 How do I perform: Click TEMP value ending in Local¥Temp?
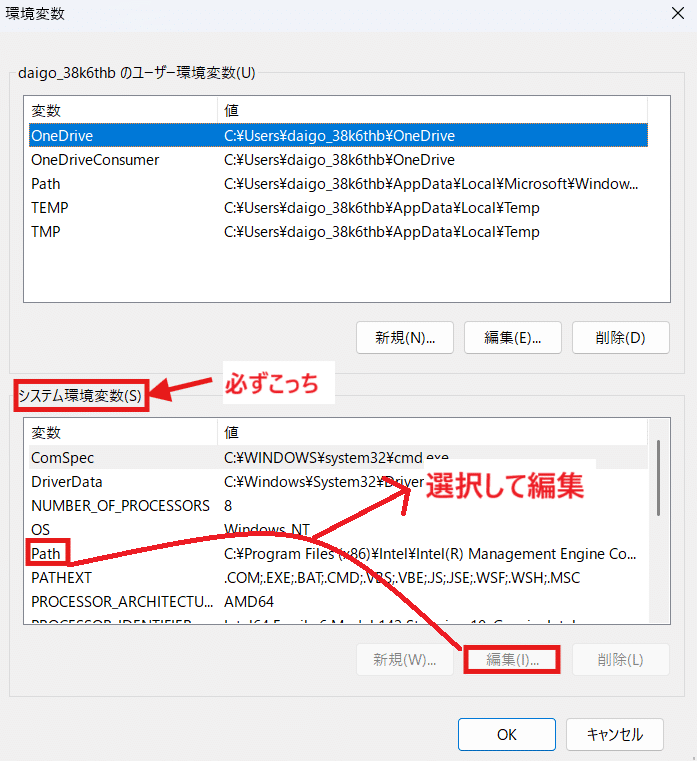point(382,208)
